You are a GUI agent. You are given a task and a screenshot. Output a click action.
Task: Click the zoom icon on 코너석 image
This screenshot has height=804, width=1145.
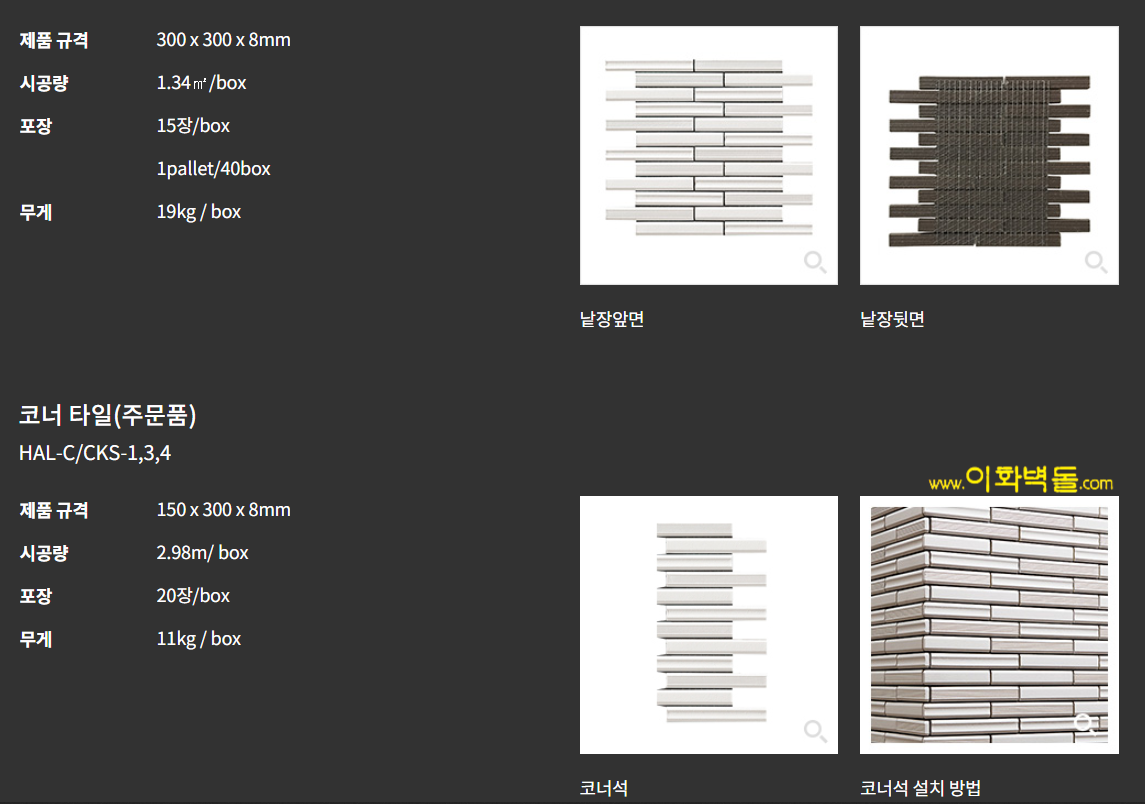(x=815, y=731)
